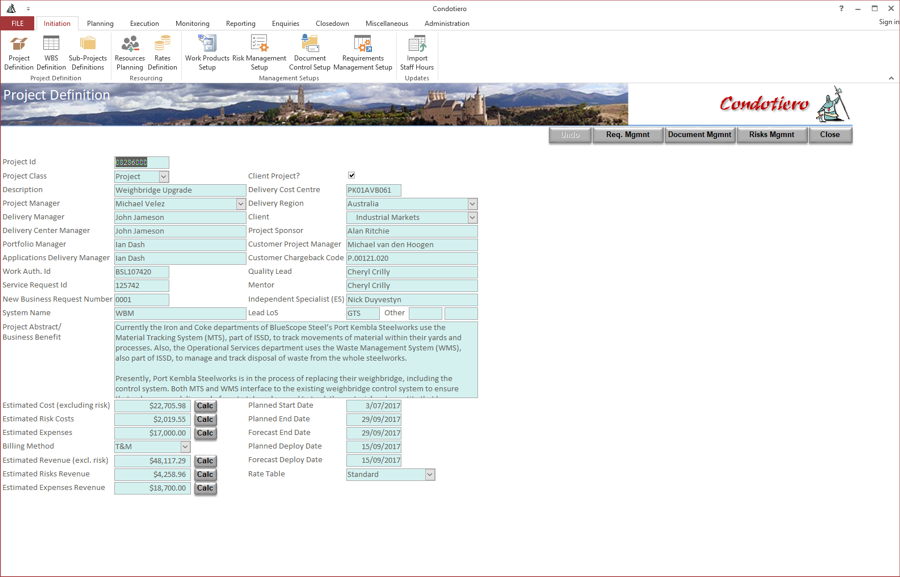The width and height of the screenshot is (900, 577).
Task: Open Work Products Setup
Action: point(207,52)
